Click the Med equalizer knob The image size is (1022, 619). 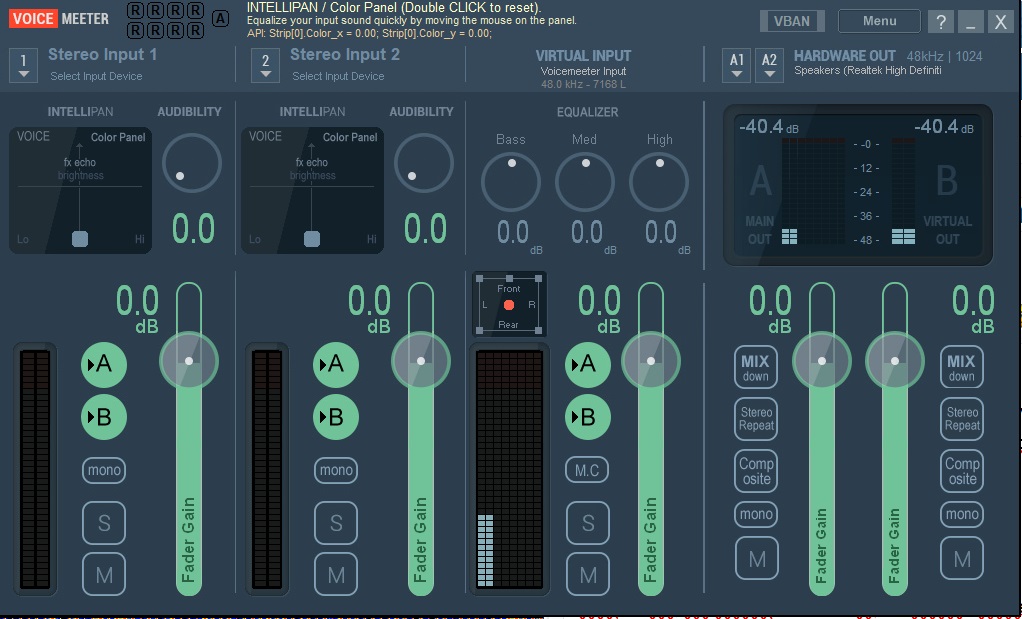point(585,182)
